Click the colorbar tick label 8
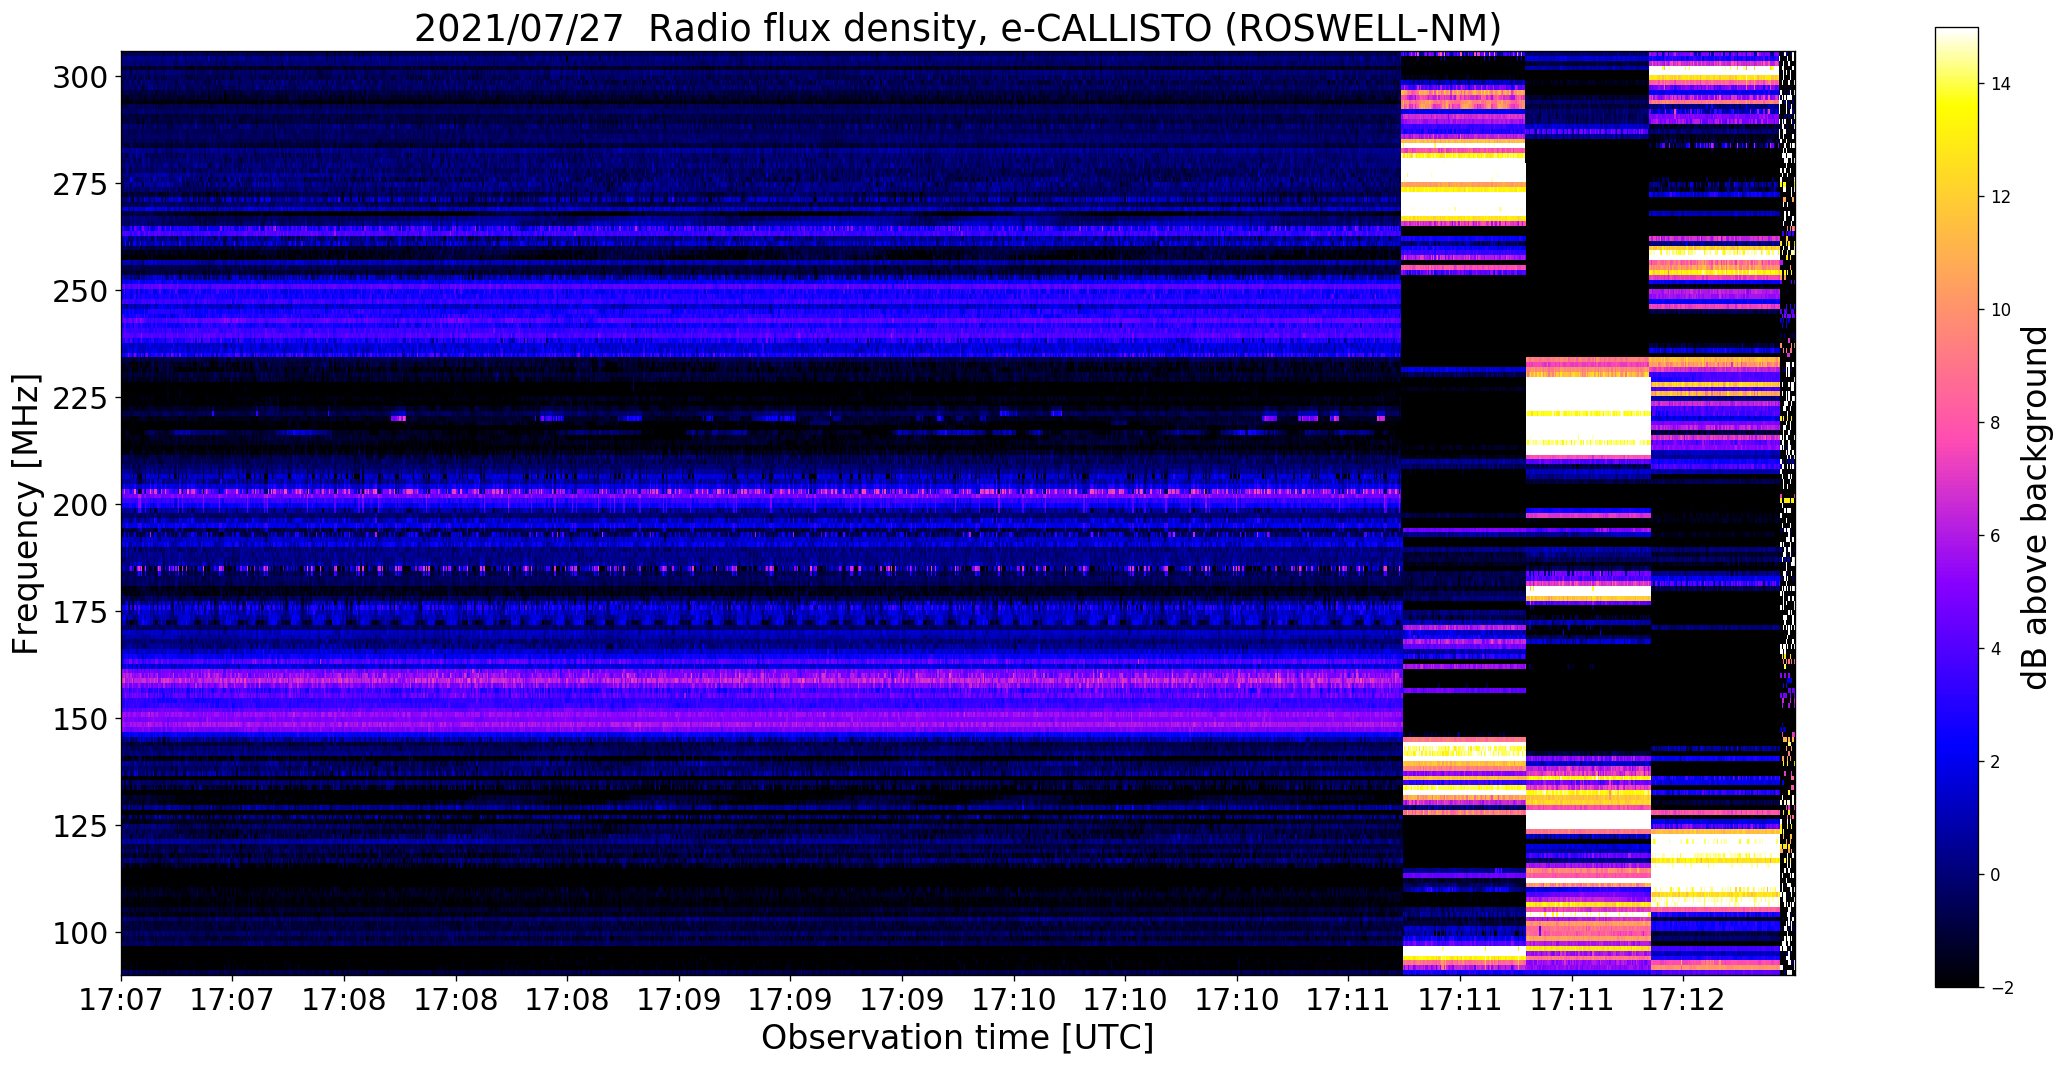 click(x=1996, y=423)
